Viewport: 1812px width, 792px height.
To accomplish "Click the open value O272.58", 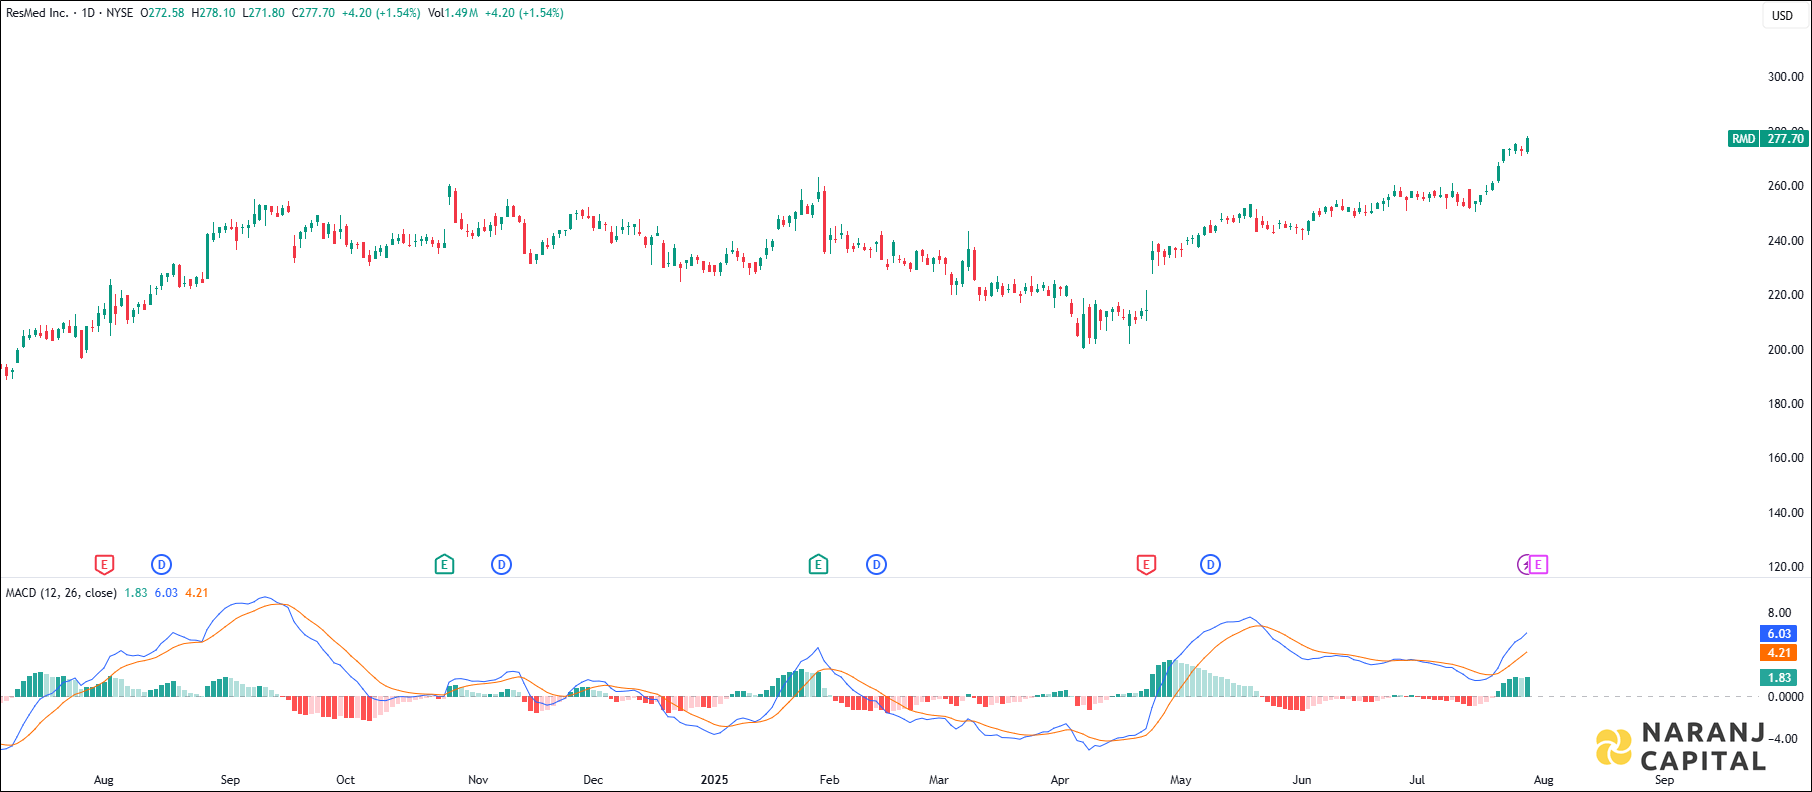I will pos(162,13).
